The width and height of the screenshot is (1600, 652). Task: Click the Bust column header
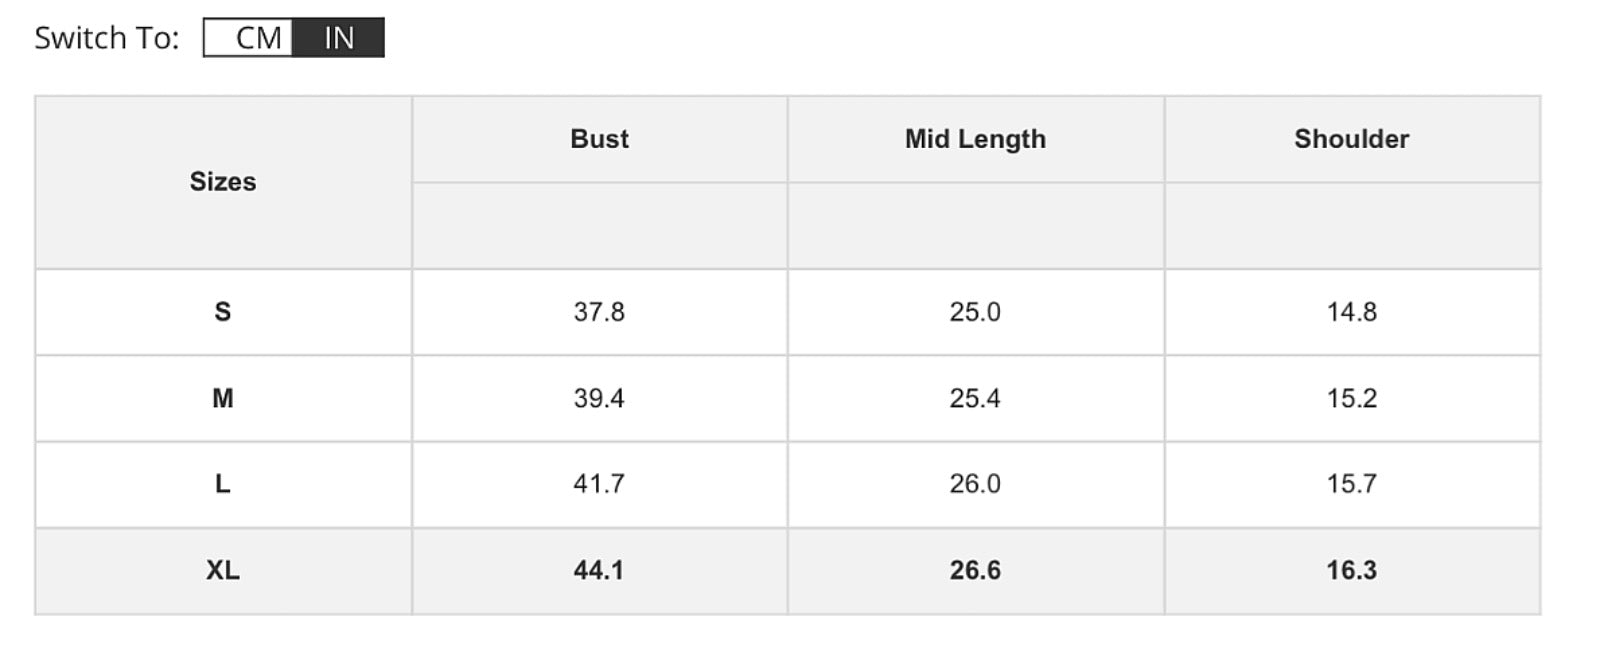tap(599, 139)
